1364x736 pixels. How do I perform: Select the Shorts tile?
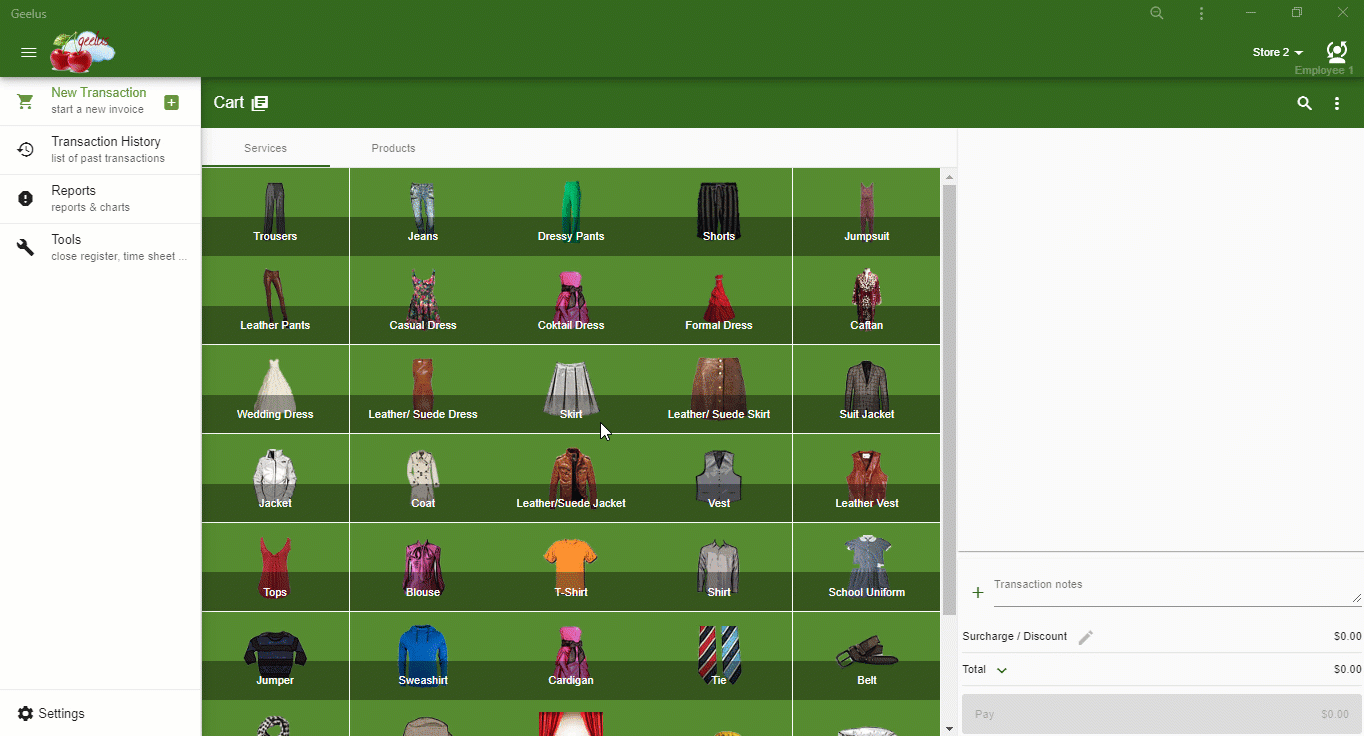pos(719,212)
